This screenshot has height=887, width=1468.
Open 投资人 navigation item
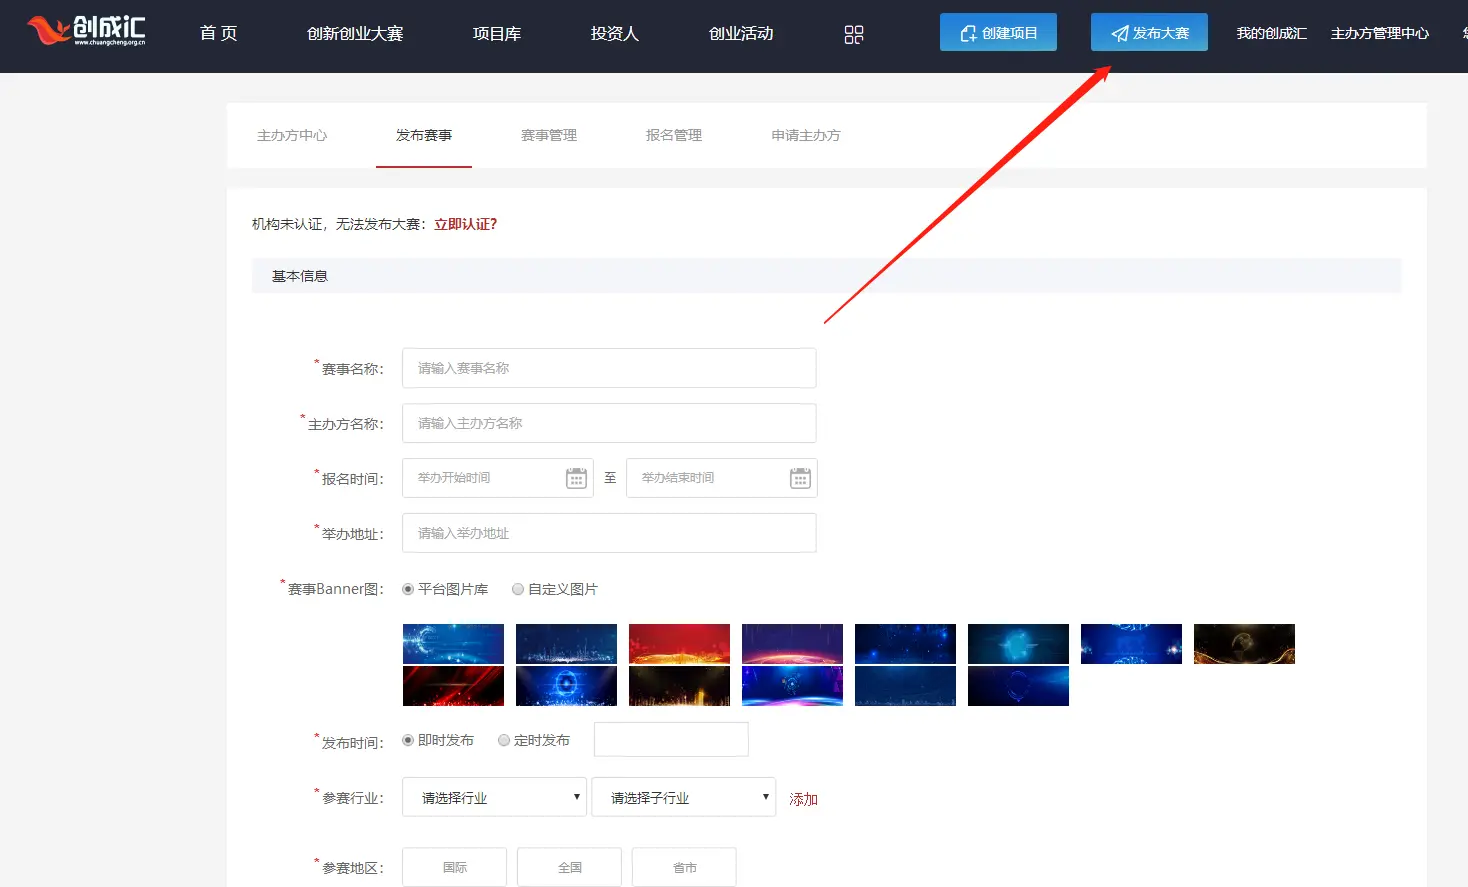pos(614,33)
